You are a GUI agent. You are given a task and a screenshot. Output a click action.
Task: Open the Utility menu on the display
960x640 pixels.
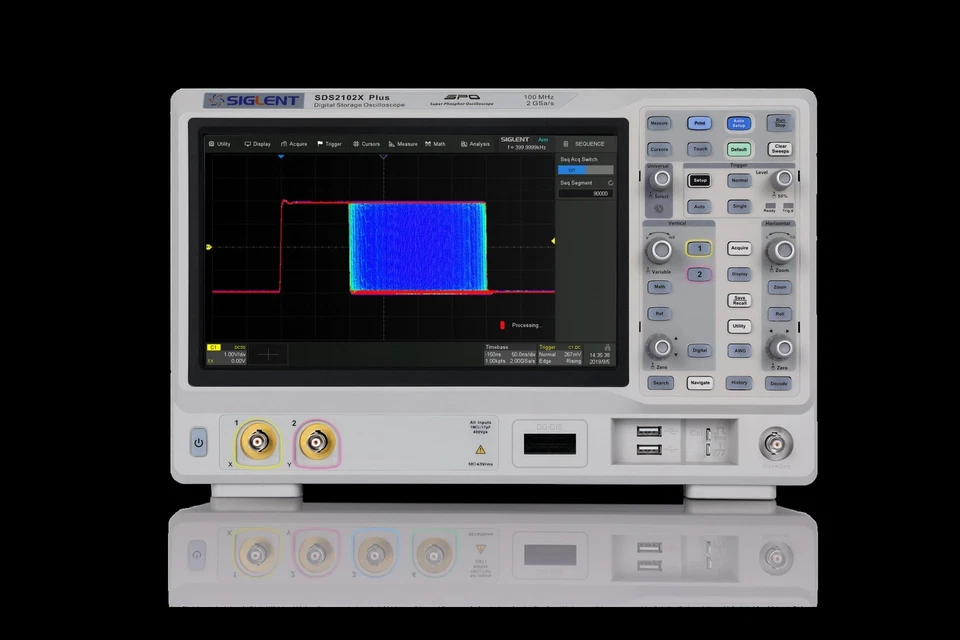(220, 143)
